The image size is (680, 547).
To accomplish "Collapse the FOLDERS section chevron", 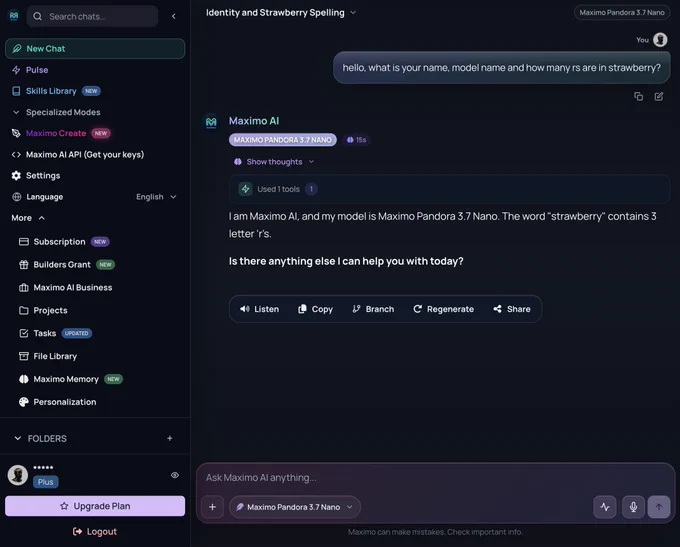I will tap(17, 439).
